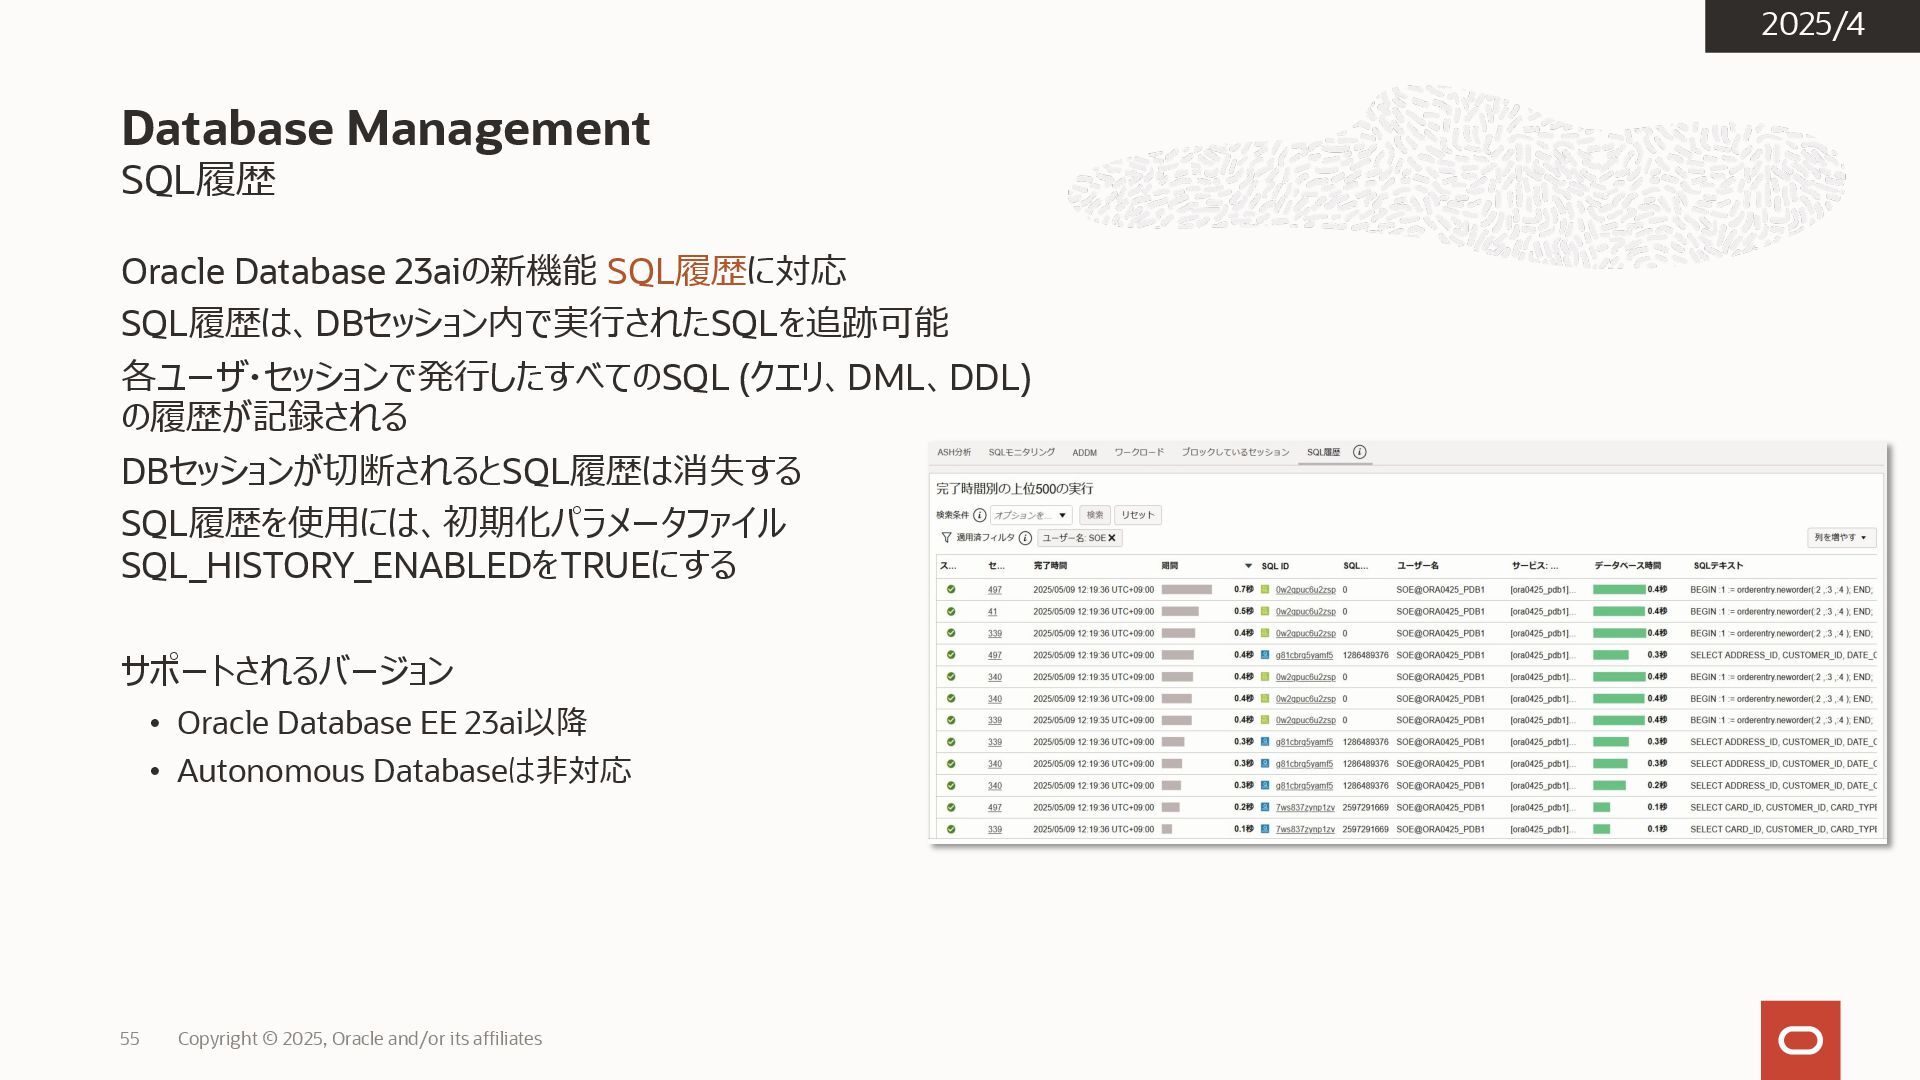This screenshot has width=1920, height=1080.
Task: Click success status icon in session 41 row
Action: (951, 612)
